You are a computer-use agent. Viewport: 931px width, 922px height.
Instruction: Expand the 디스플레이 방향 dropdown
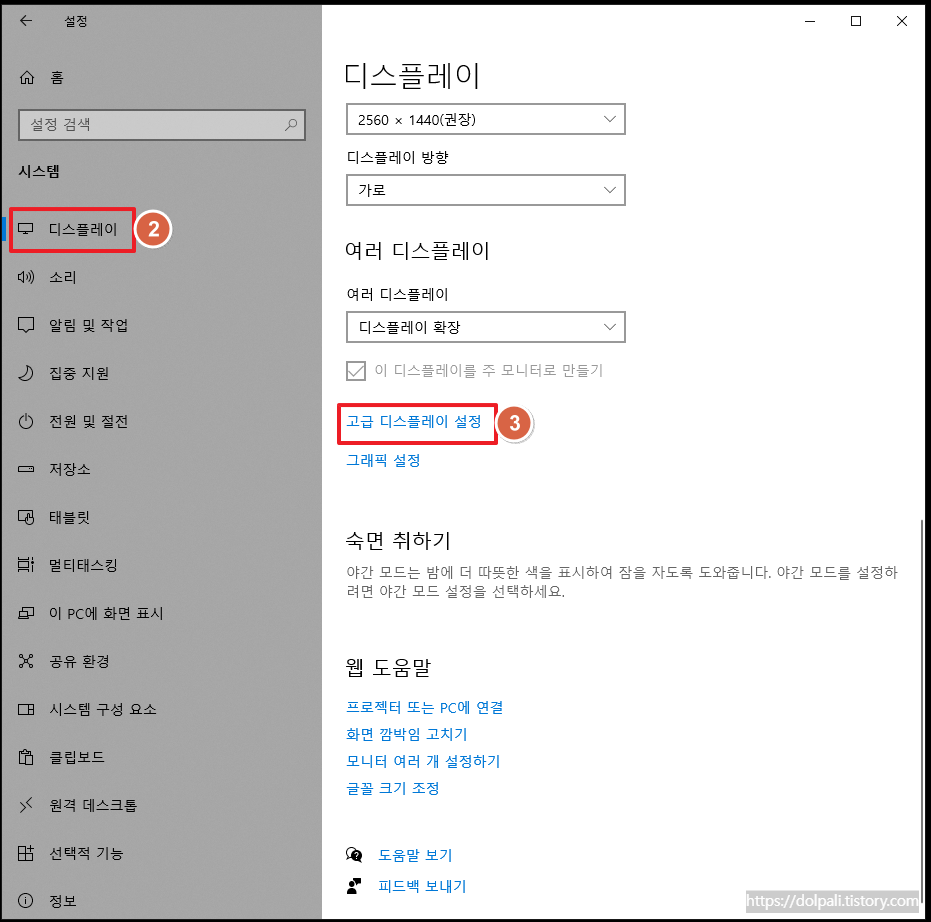485,190
